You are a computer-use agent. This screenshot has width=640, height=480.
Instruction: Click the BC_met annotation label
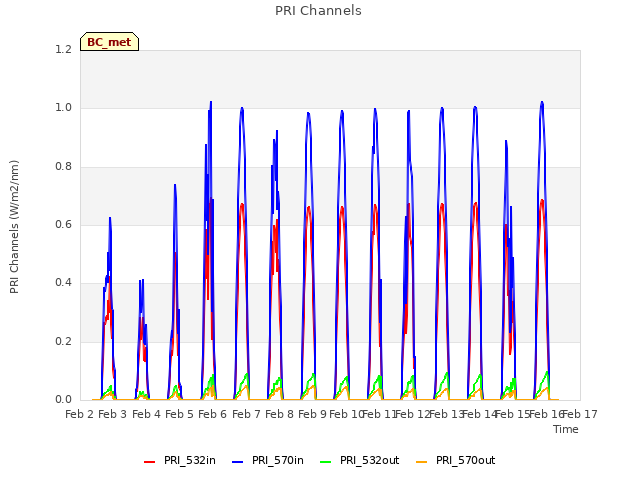[109, 42]
